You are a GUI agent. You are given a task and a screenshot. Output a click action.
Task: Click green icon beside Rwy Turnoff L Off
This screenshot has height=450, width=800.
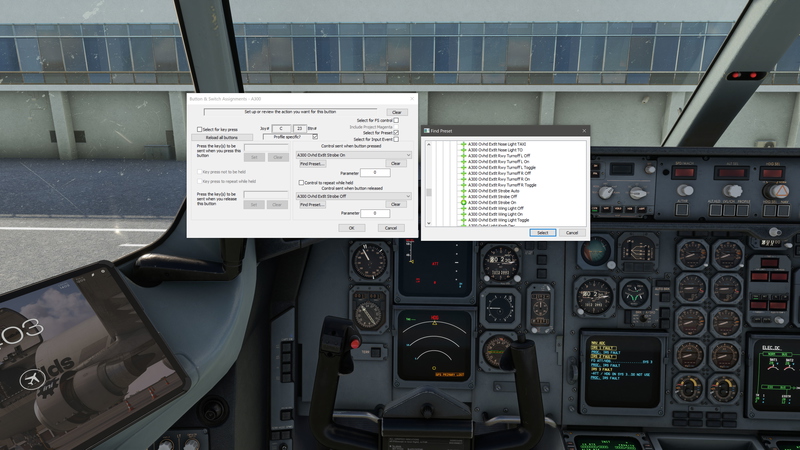(x=463, y=156)
